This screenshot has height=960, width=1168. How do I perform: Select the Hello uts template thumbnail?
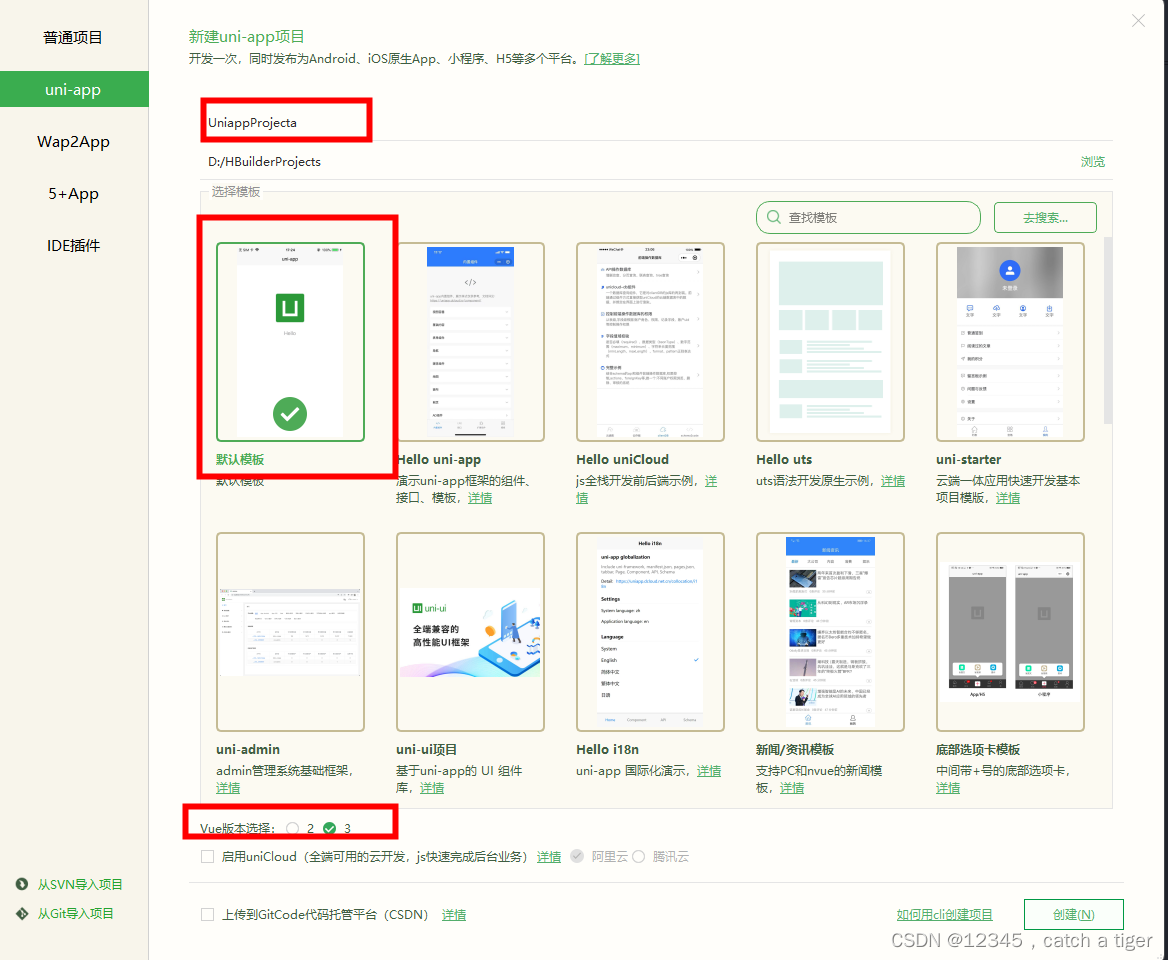point(830,342)
